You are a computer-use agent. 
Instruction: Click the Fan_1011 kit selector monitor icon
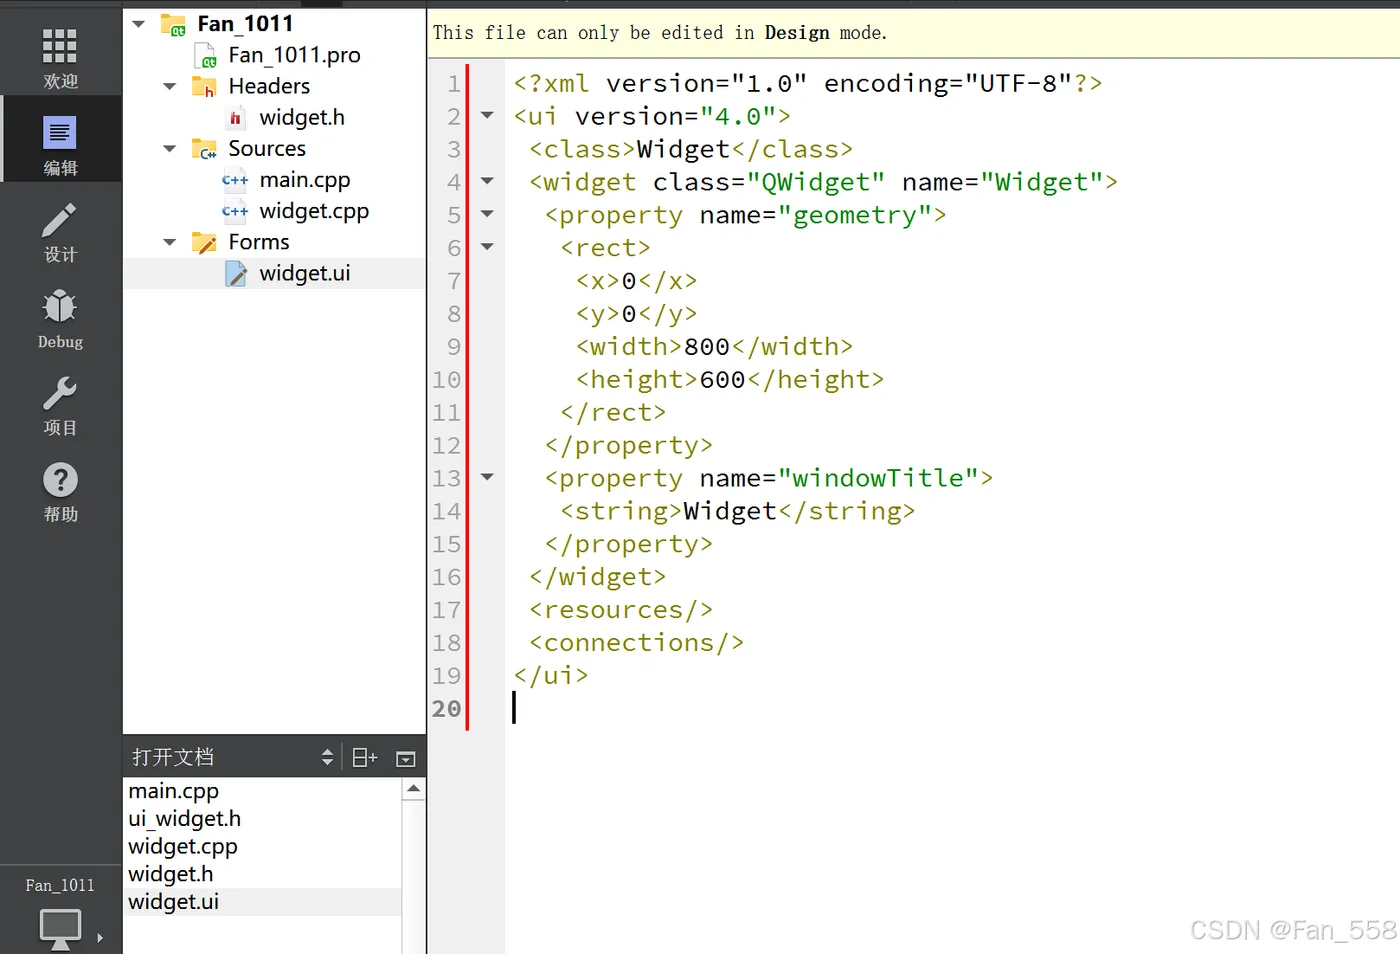pyautogui.click(x=60, y=928)
